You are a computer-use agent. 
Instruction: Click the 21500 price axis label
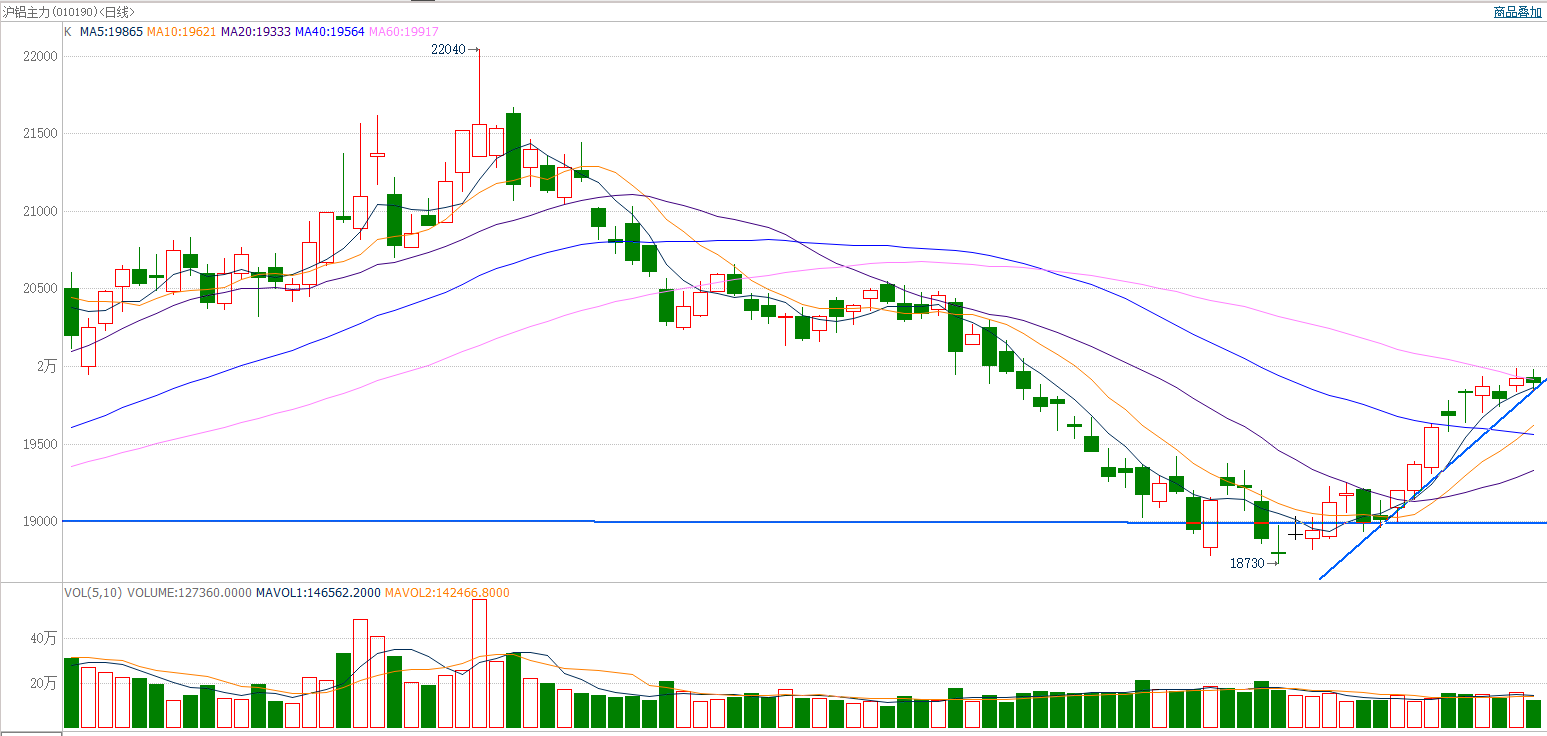(39, 134)
